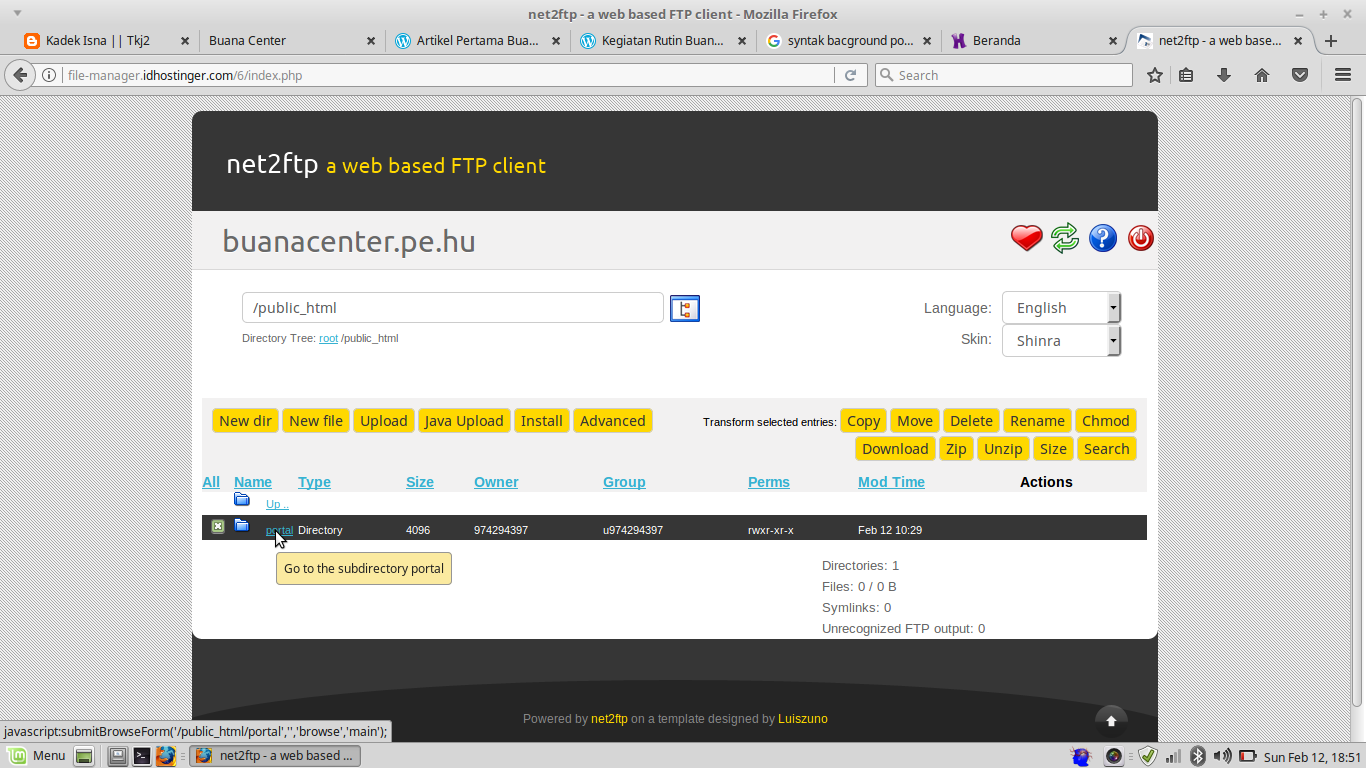Toggle the checkbox for the portal row
The image size is (1366, 768).
[x=218, y=527]
